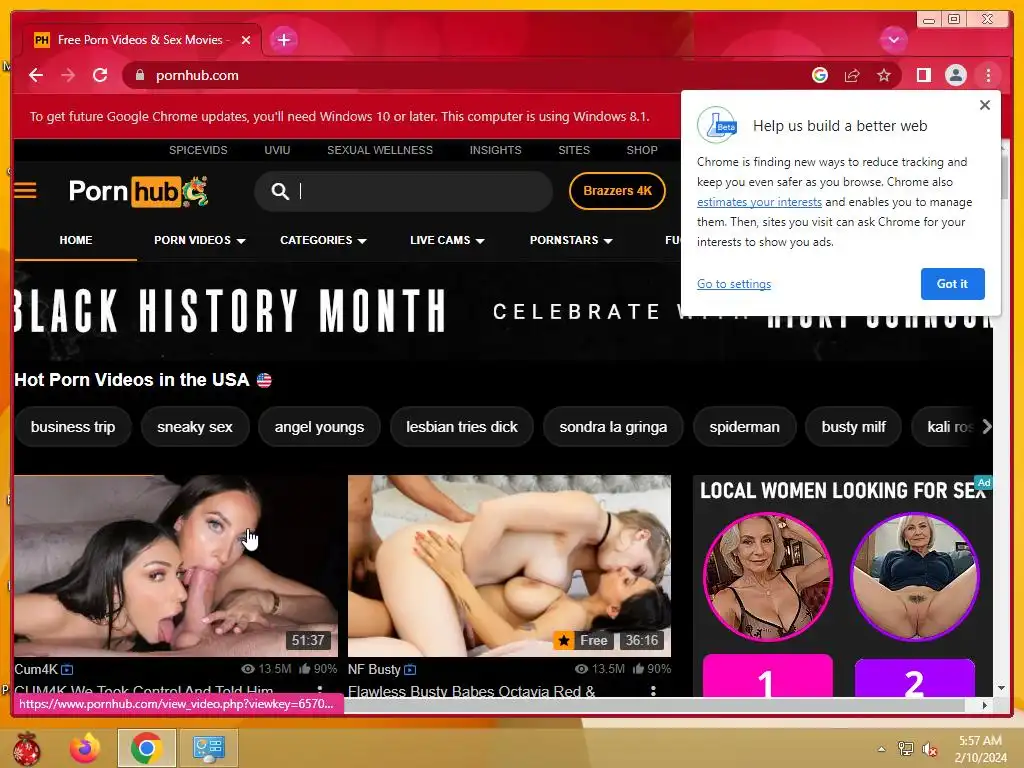Open the SITES top link
The height and width of the screenshot is (768, 1024).
pyautogui.click(x=574, y=150)
